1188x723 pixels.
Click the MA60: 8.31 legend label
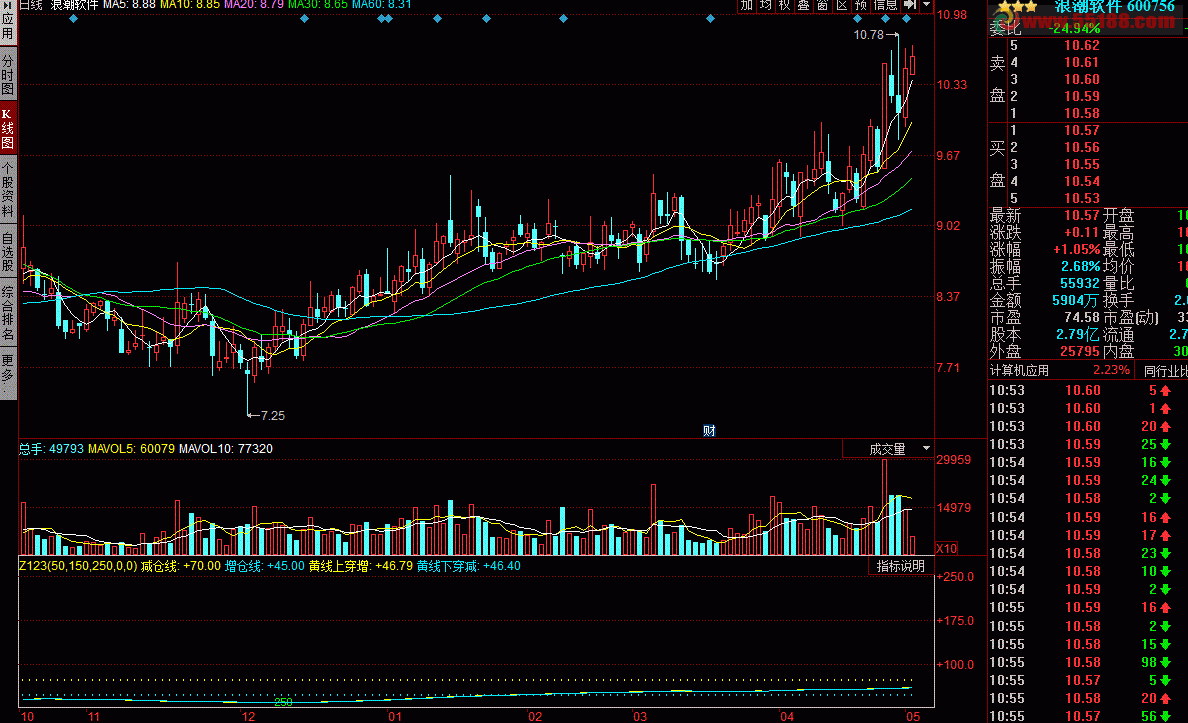pyautogui.click(x=382, y=5)
